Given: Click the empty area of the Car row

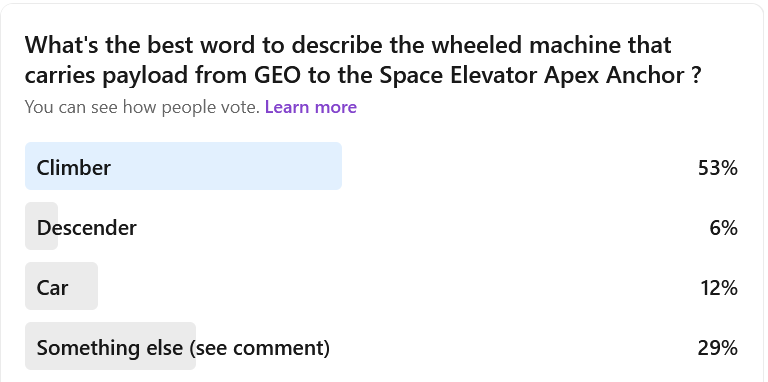Looking at the screenshot, I should tap(394, 286).
